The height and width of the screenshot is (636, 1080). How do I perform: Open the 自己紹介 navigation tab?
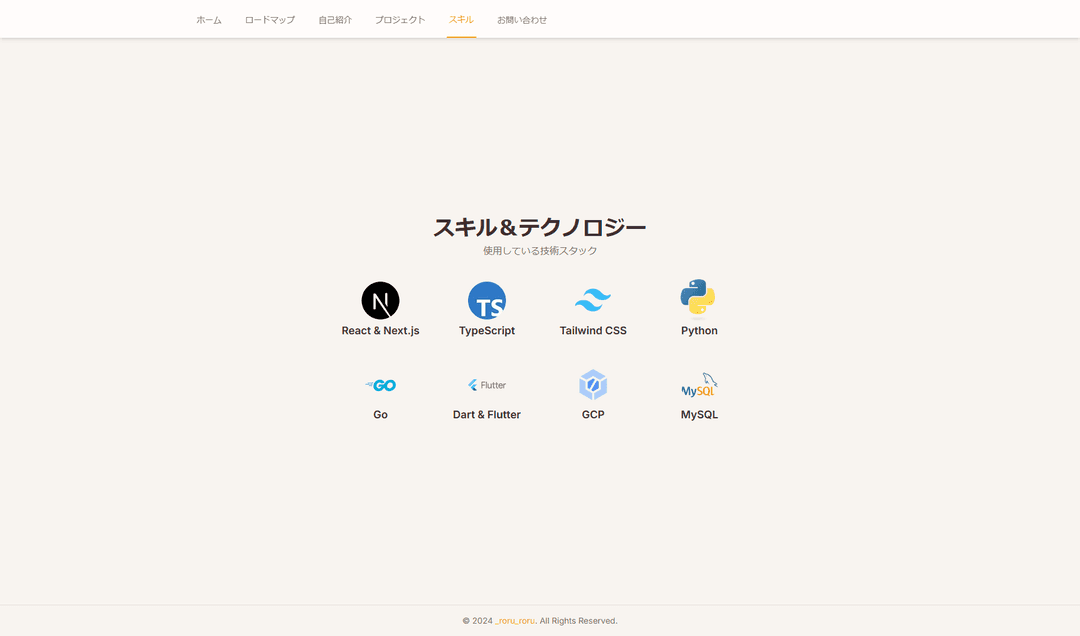[x=335, y=20]
